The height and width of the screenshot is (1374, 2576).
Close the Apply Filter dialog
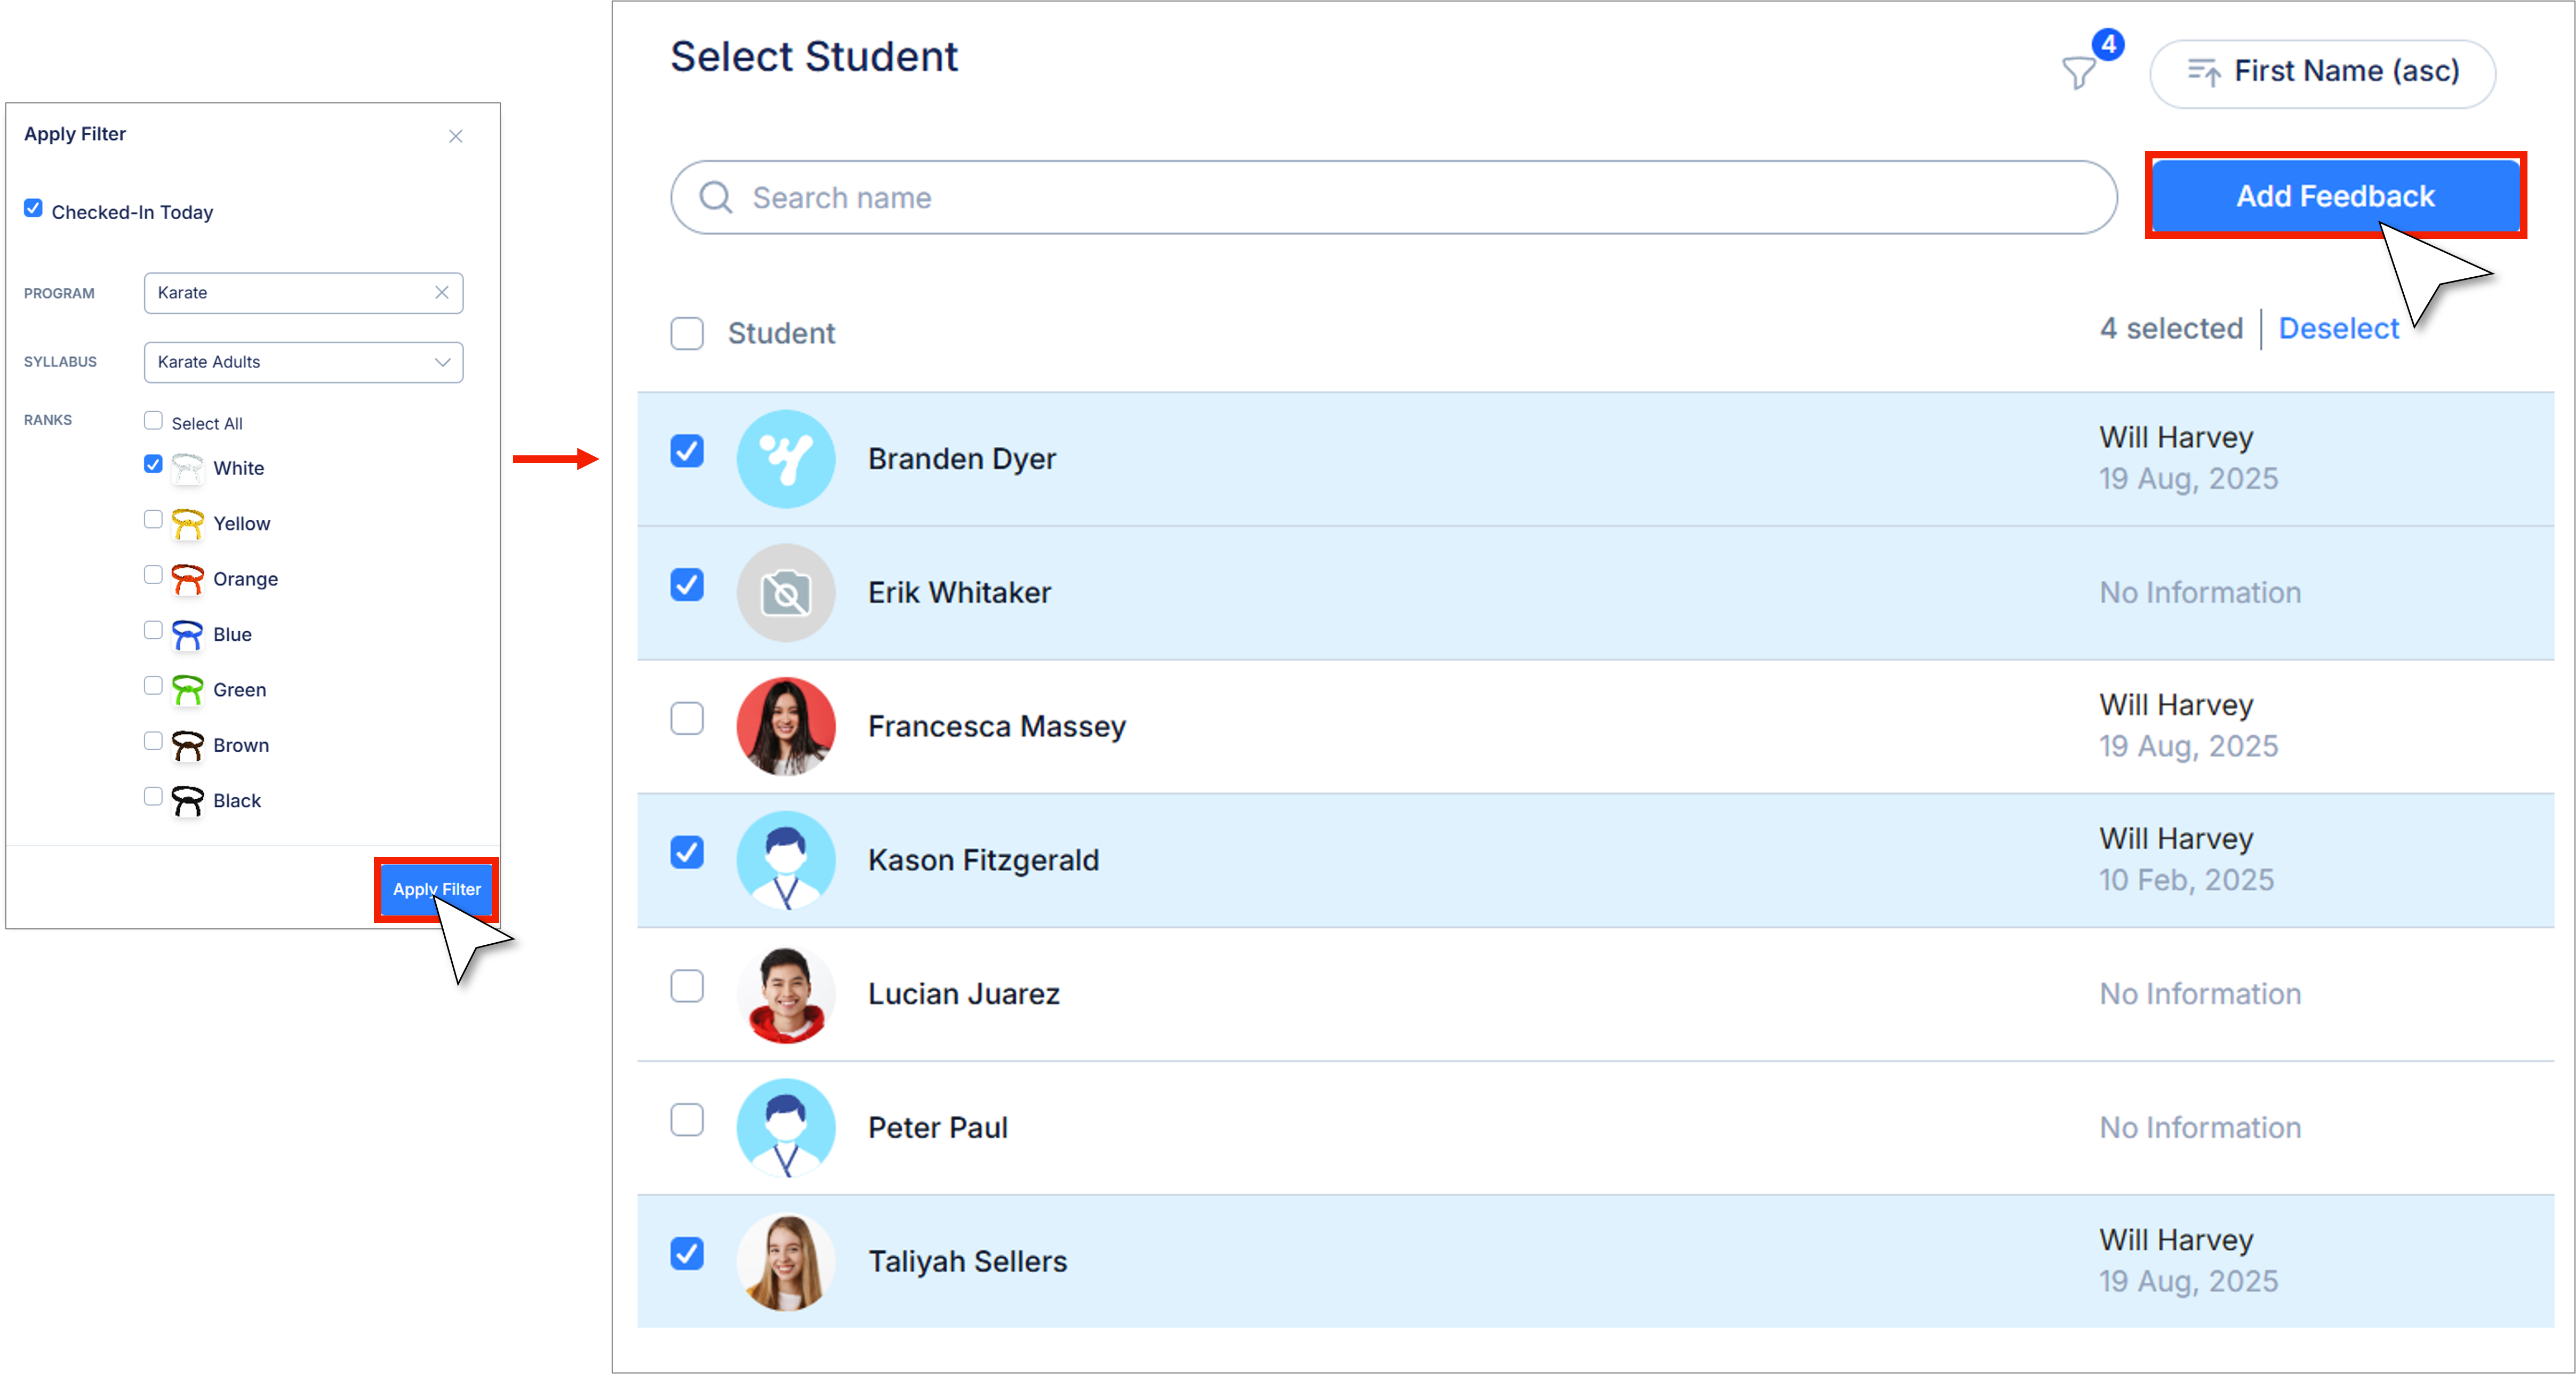(456, 136)
